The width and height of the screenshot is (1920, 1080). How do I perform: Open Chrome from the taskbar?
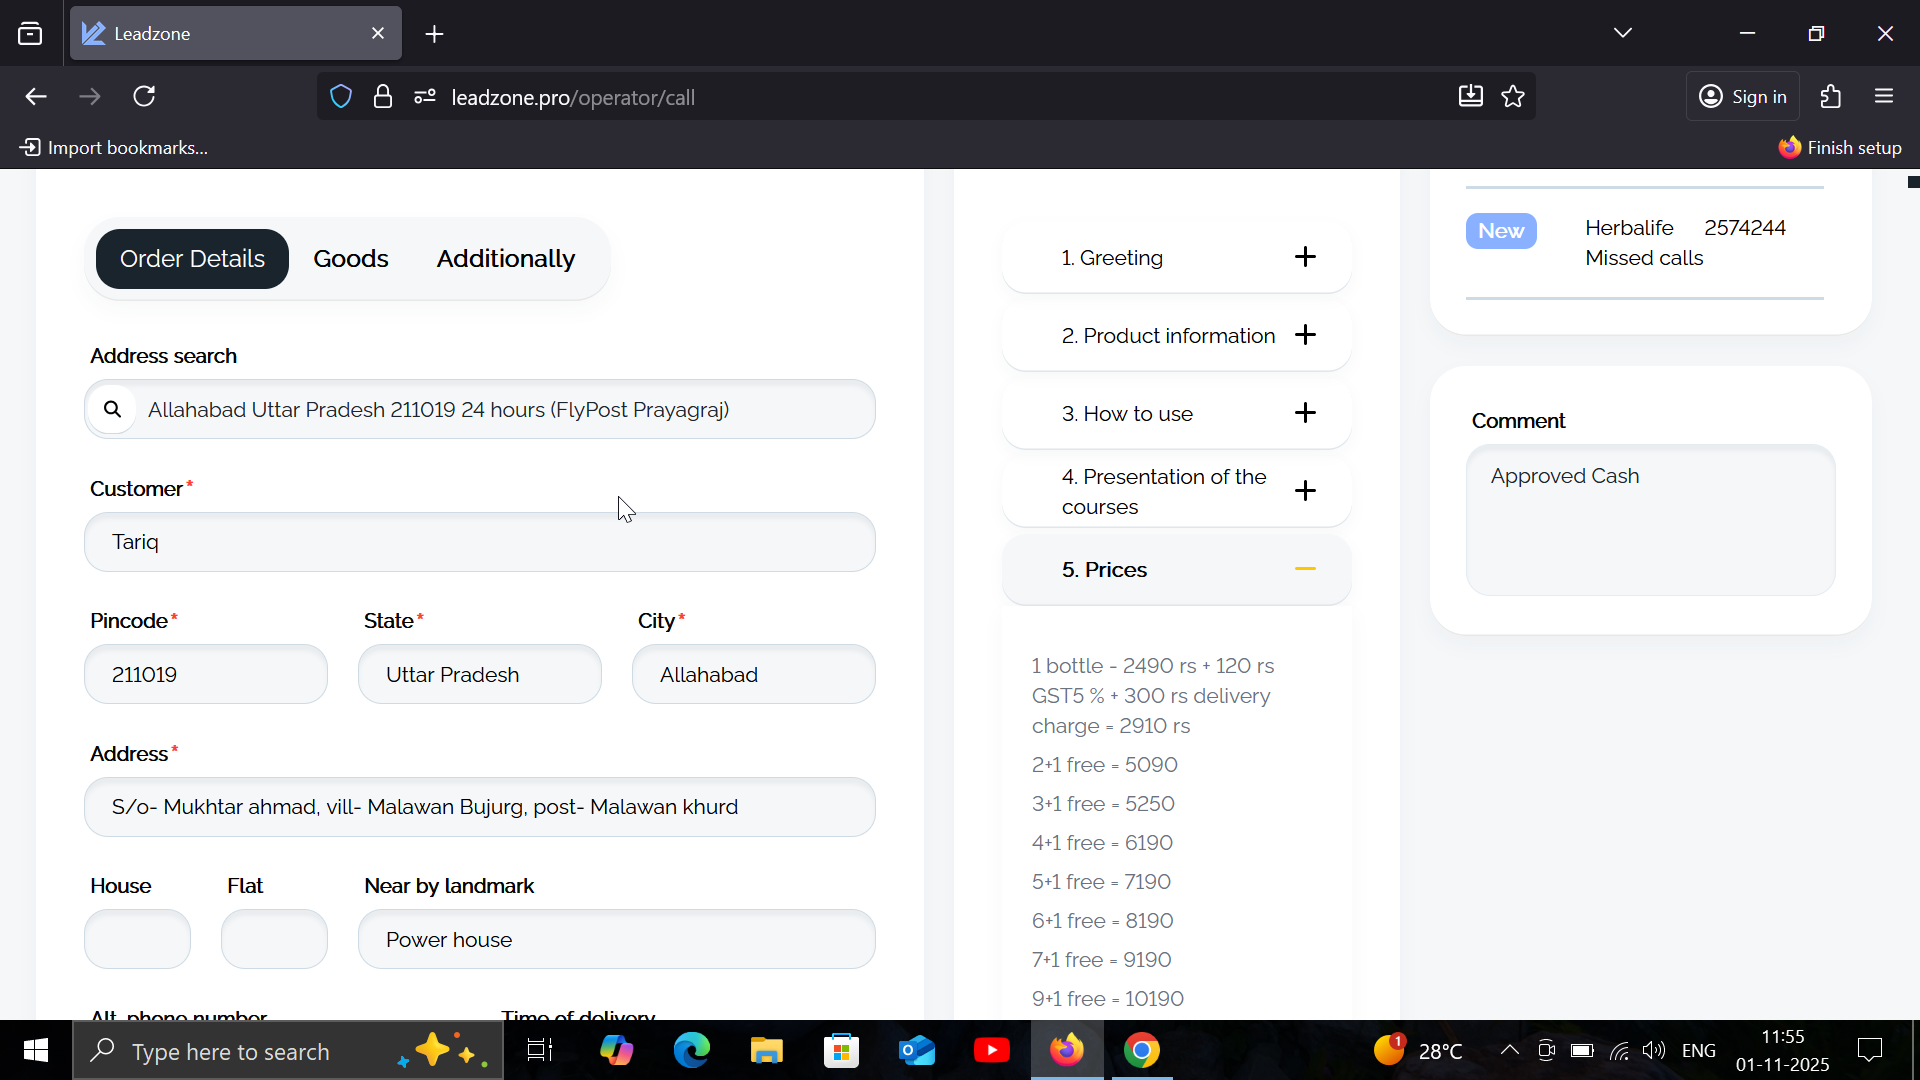click(1141, 1051)
